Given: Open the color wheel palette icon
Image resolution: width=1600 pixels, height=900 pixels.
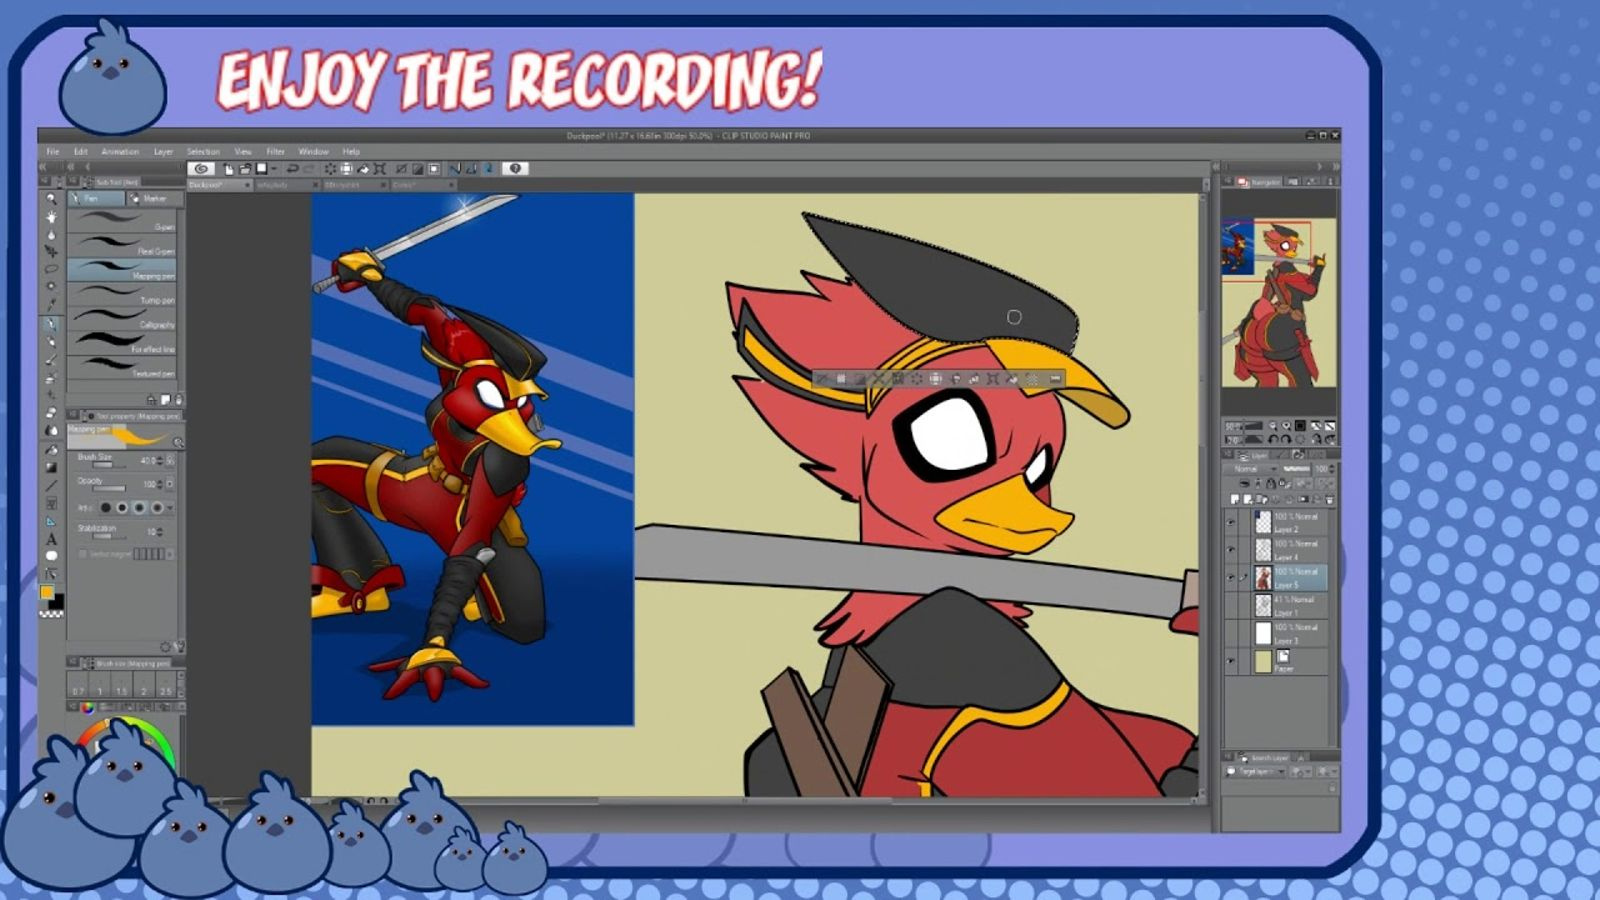Looking at the screenshot, I should coord(87,707).
